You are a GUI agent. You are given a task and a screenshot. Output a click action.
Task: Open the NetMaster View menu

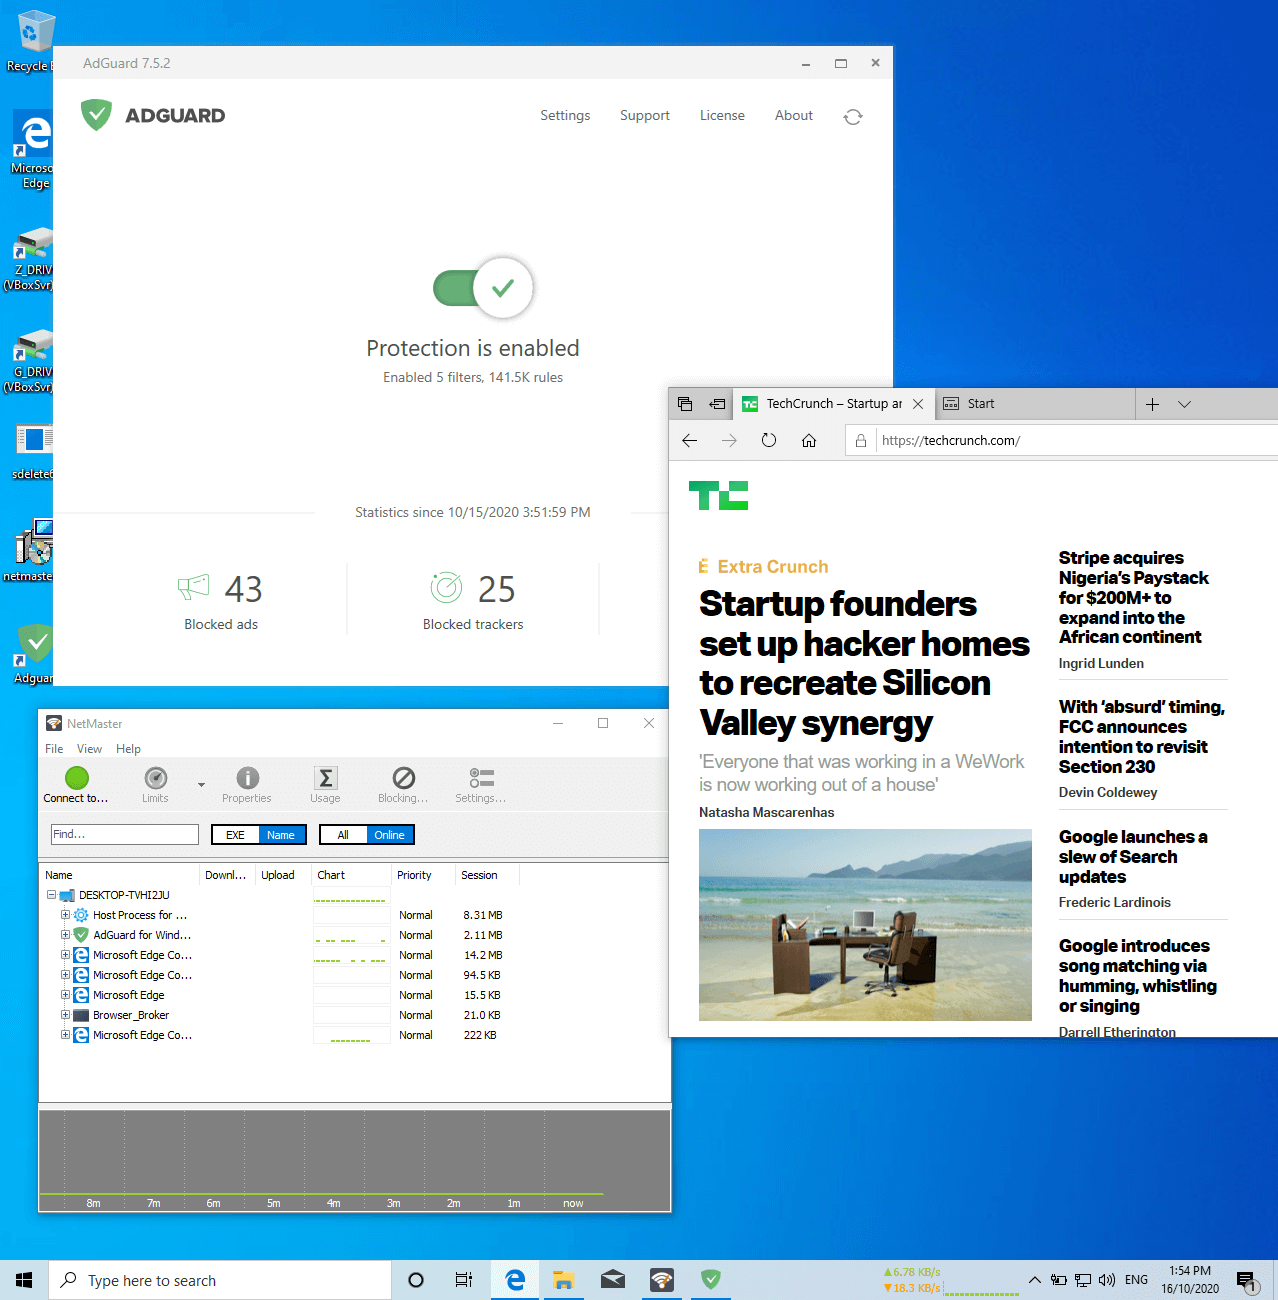point(89,749)
